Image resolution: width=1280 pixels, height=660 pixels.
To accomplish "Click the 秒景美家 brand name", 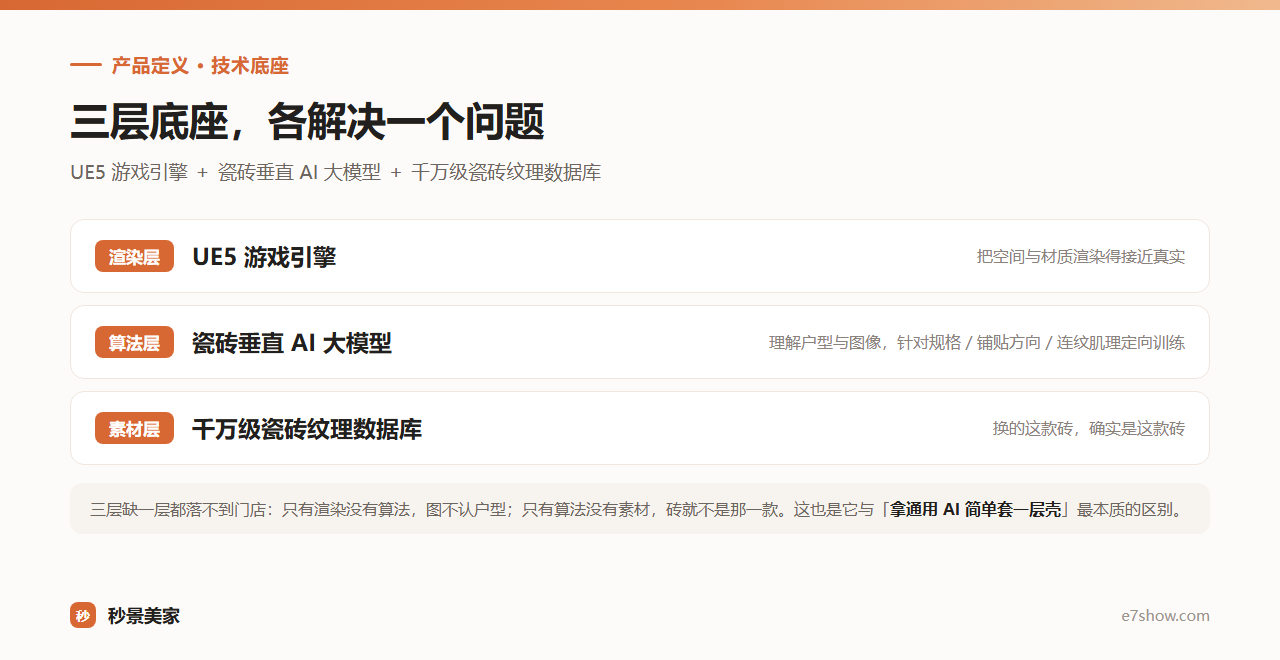I will [144, 616].
